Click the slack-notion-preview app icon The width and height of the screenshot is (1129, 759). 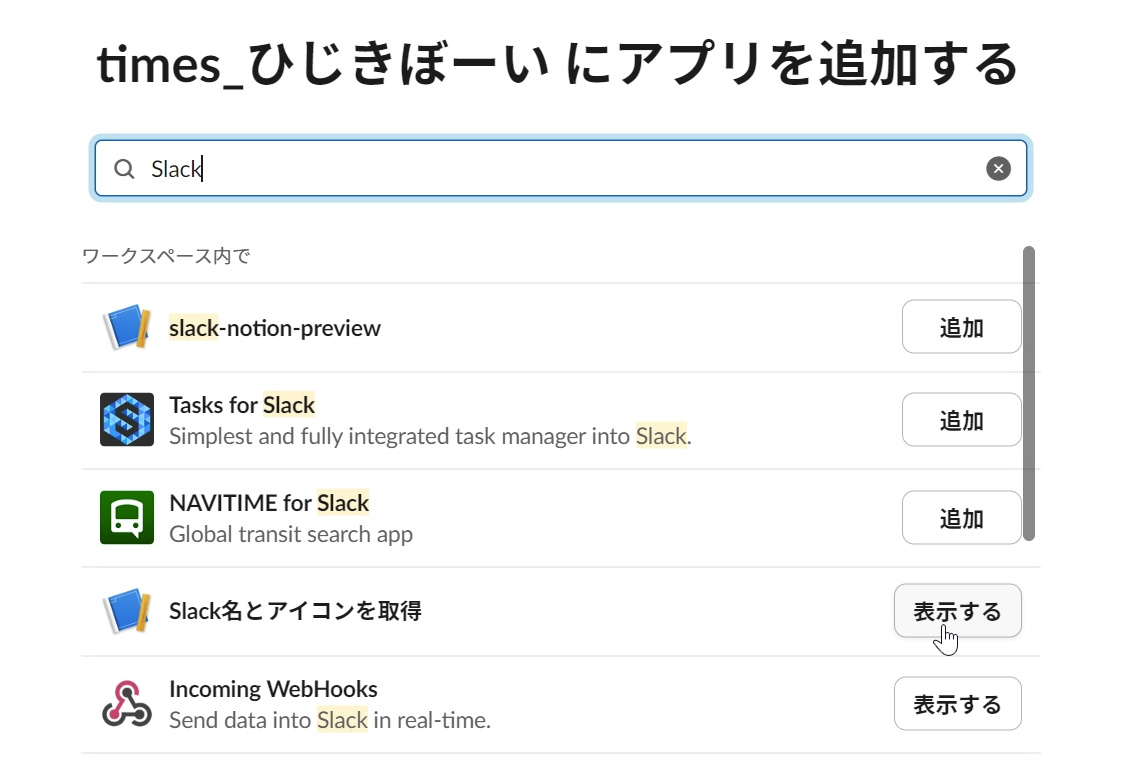pos(127,328)
